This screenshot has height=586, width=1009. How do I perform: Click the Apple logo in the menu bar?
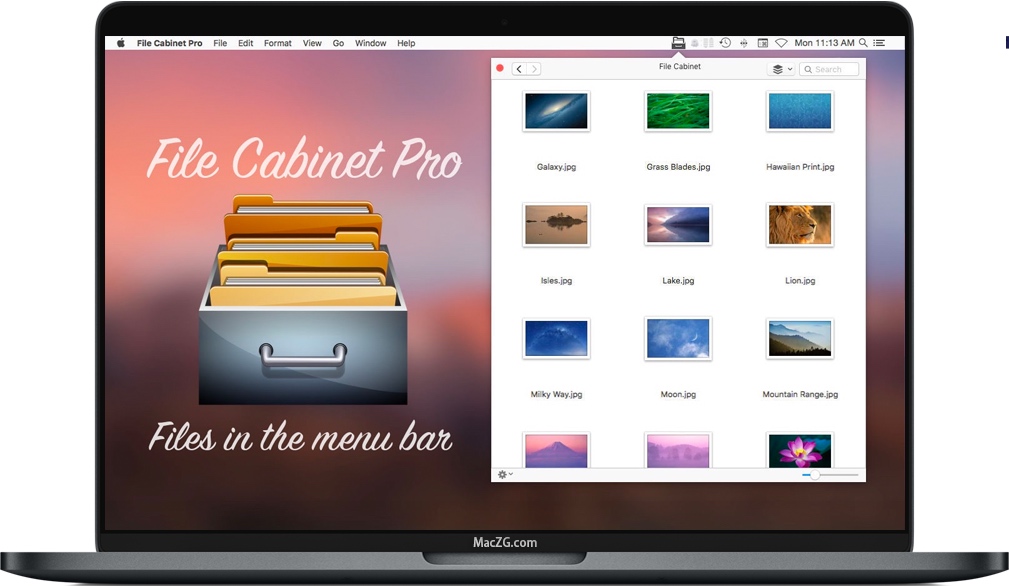pos(119,43)
